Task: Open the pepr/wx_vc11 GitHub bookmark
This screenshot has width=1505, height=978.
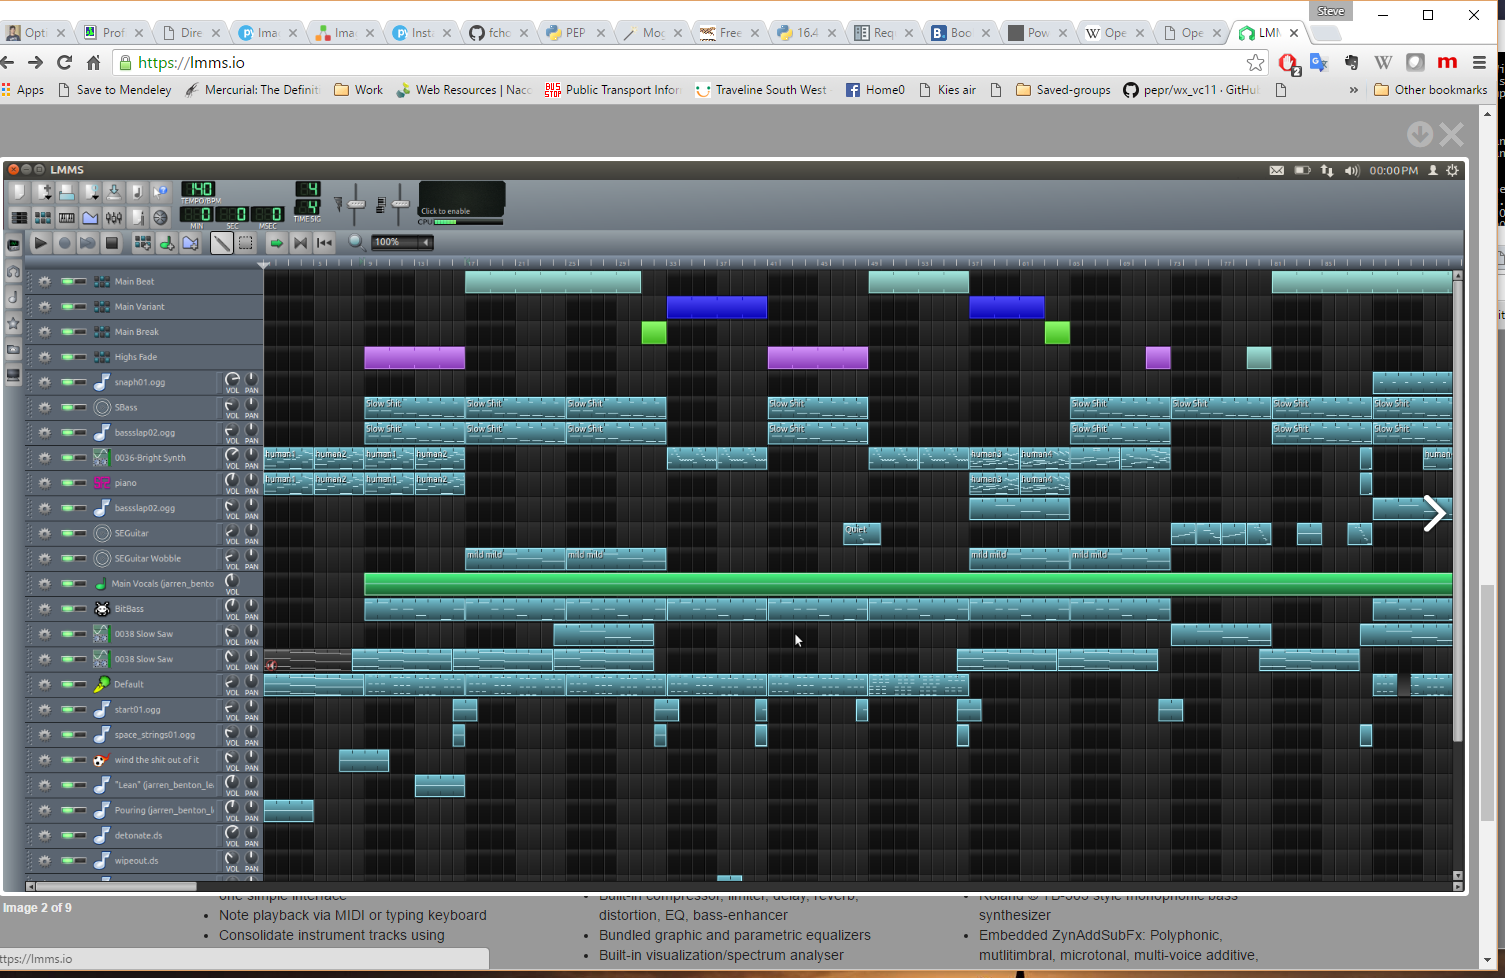Action: 1192,90
